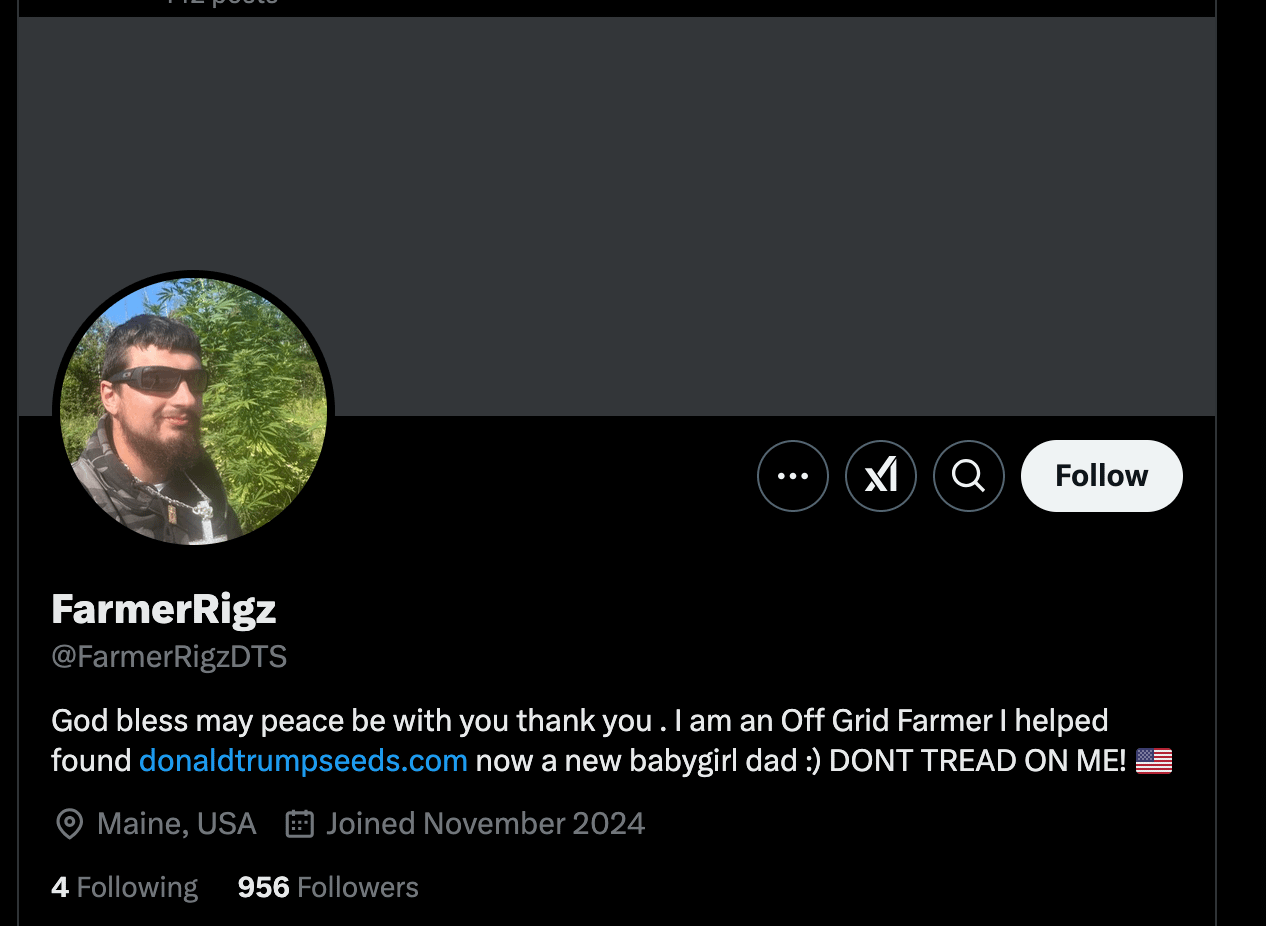The width and height of the screenshot is (1266, 926).
Task: Click the Grok xAI icon button
Action: pos(881,476)
